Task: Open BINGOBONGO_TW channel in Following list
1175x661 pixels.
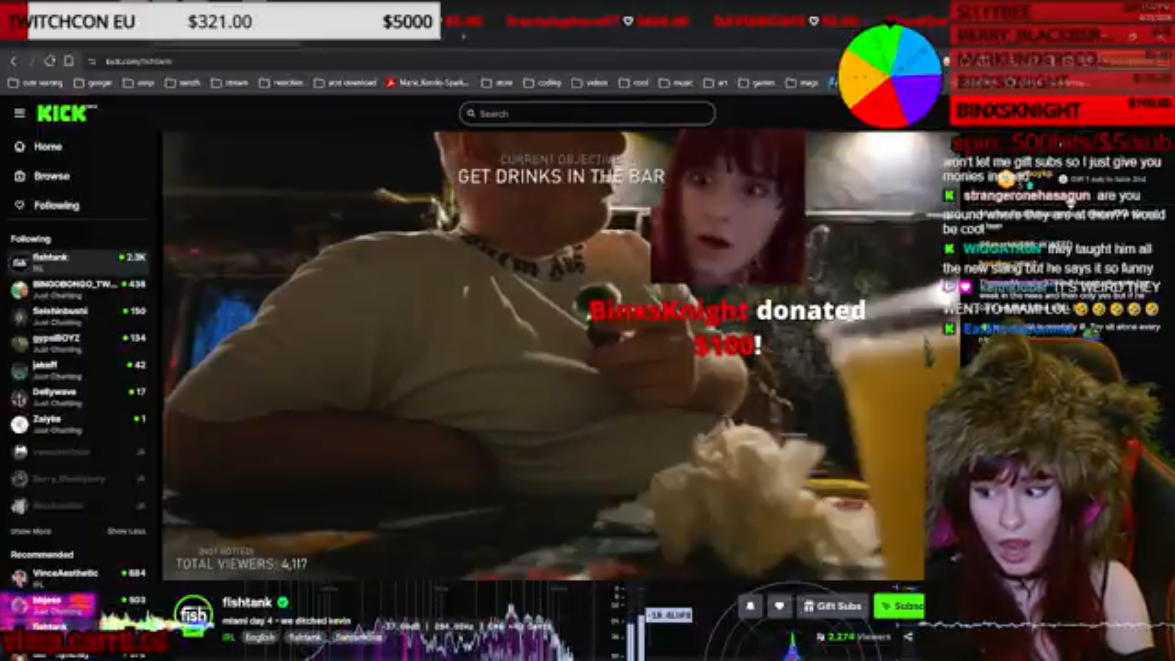Action: (79, 289)
